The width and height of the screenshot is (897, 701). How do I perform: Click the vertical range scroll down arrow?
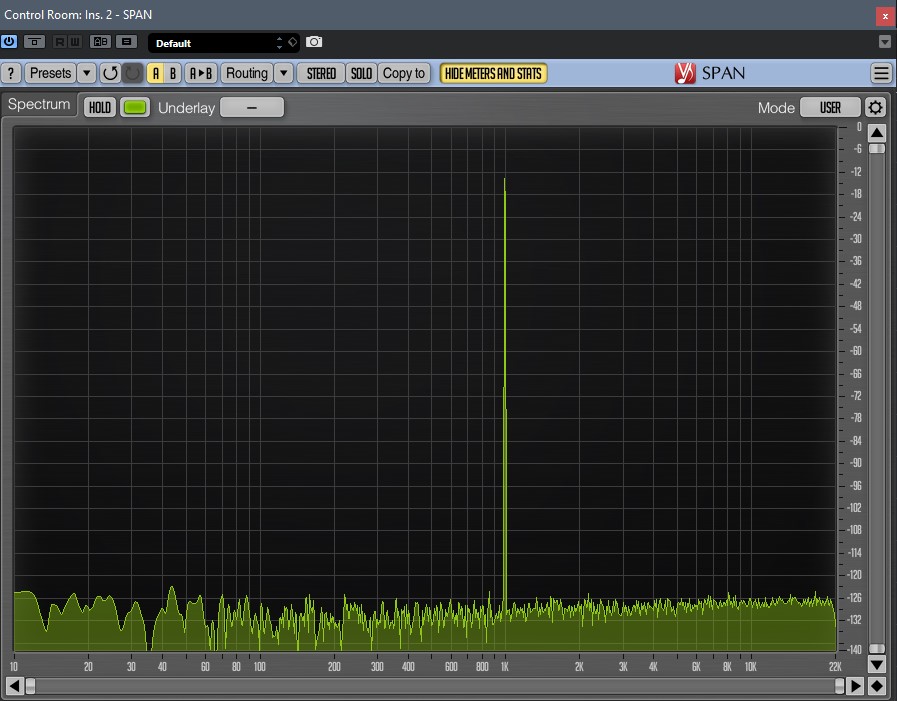(877, 664)
